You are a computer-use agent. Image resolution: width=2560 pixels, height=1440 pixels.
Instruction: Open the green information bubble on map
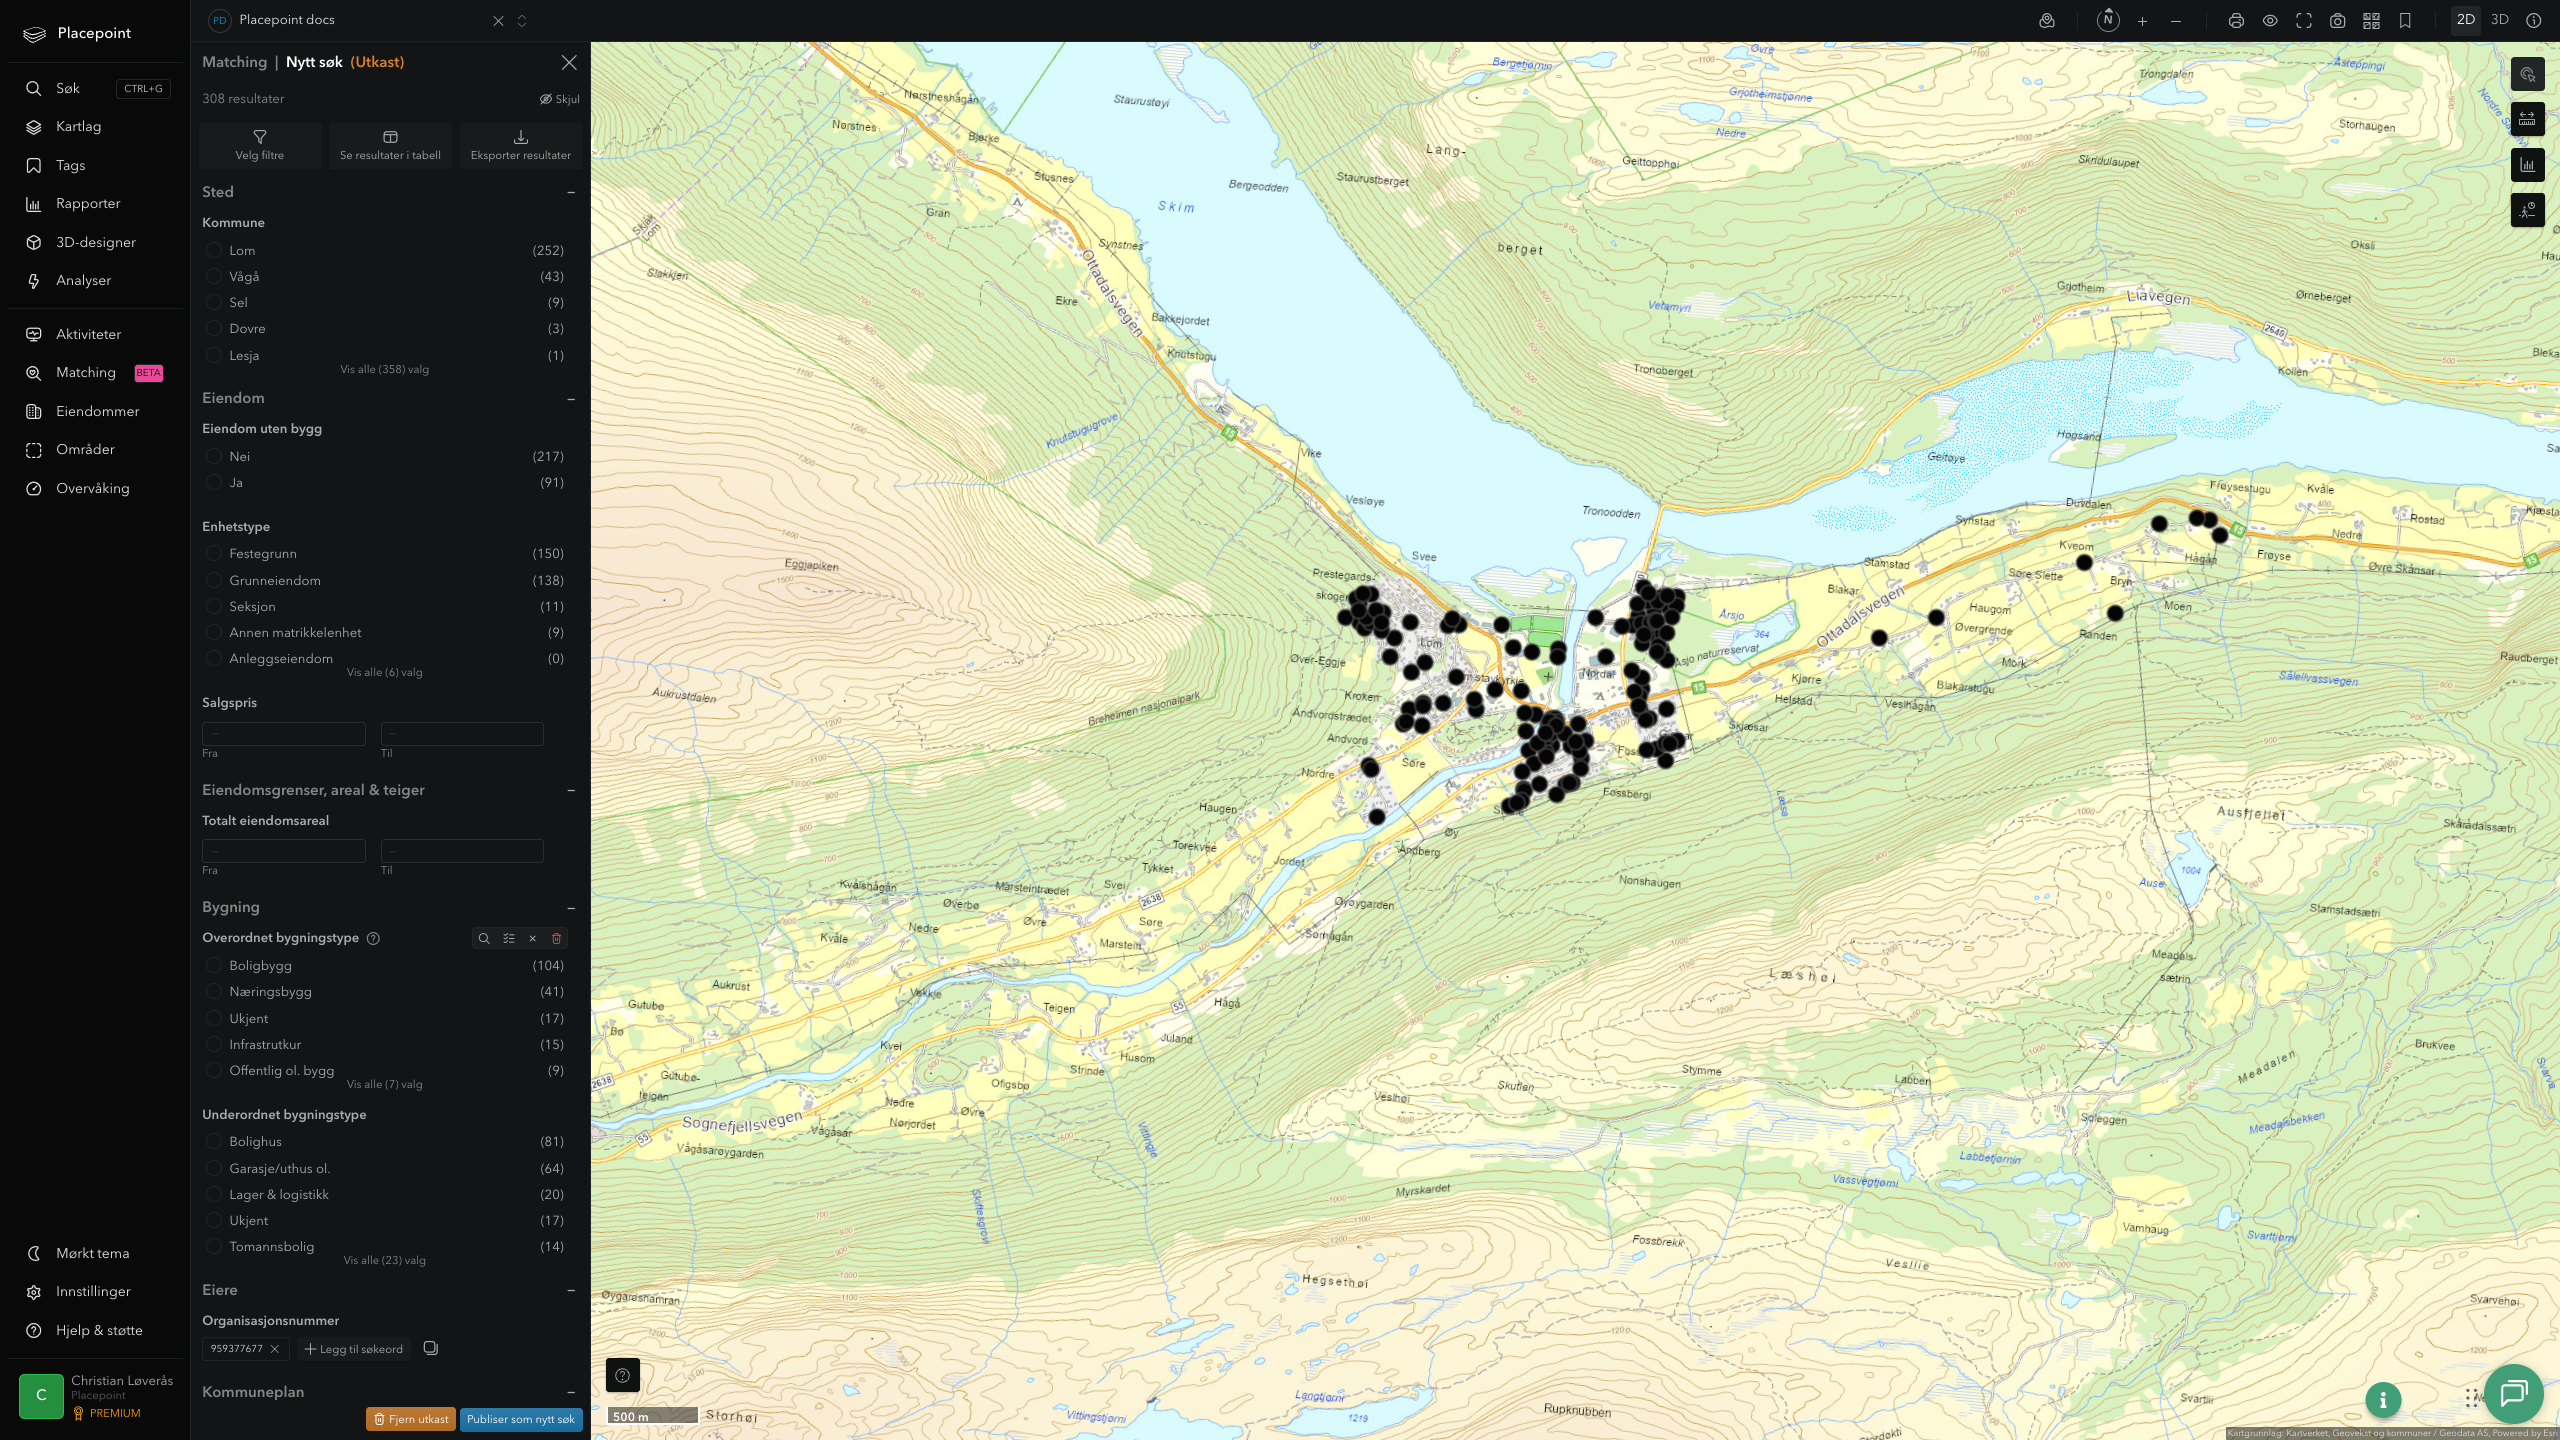[x=2383, y=1400]
